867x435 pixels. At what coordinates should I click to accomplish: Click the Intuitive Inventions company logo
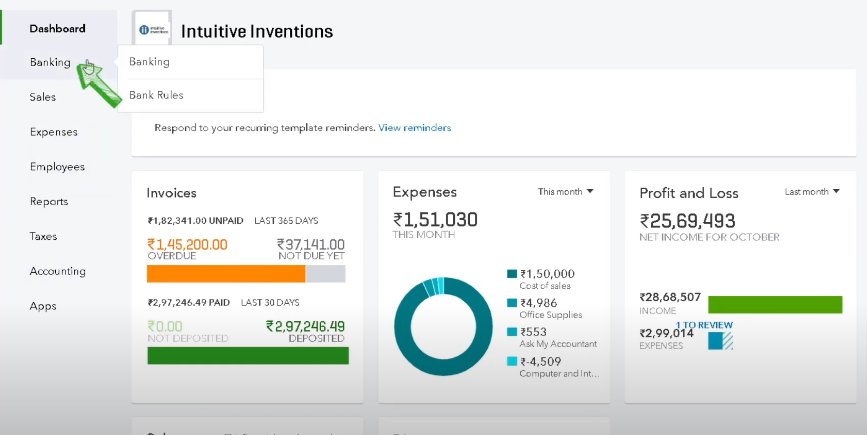click(153, 30)
